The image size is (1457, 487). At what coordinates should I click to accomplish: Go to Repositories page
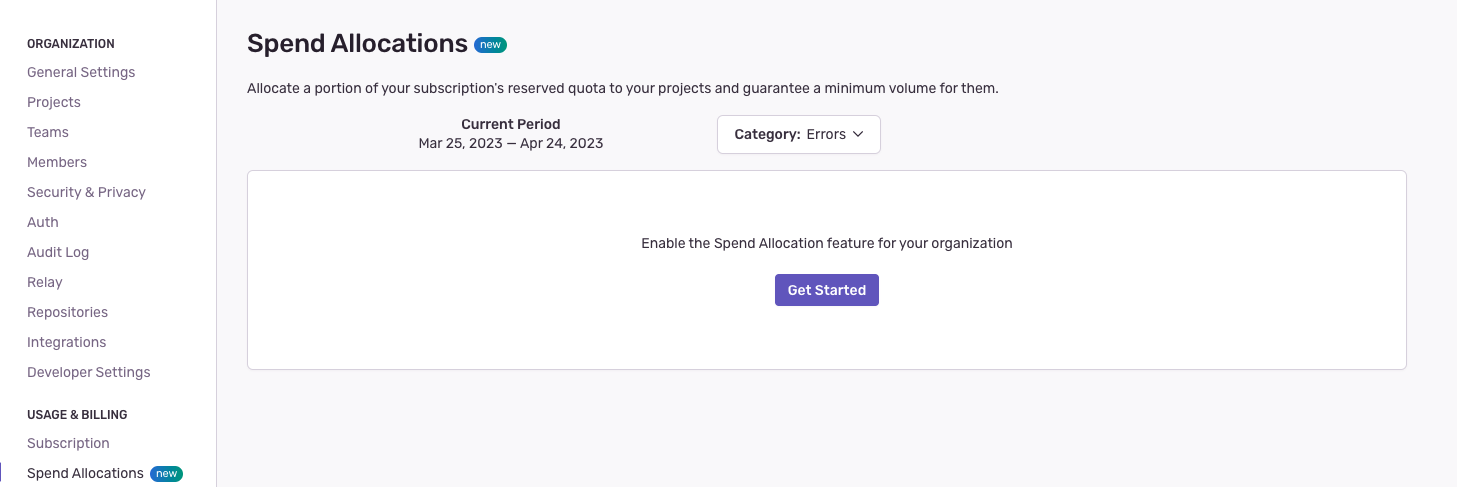[x=67, y=312]
